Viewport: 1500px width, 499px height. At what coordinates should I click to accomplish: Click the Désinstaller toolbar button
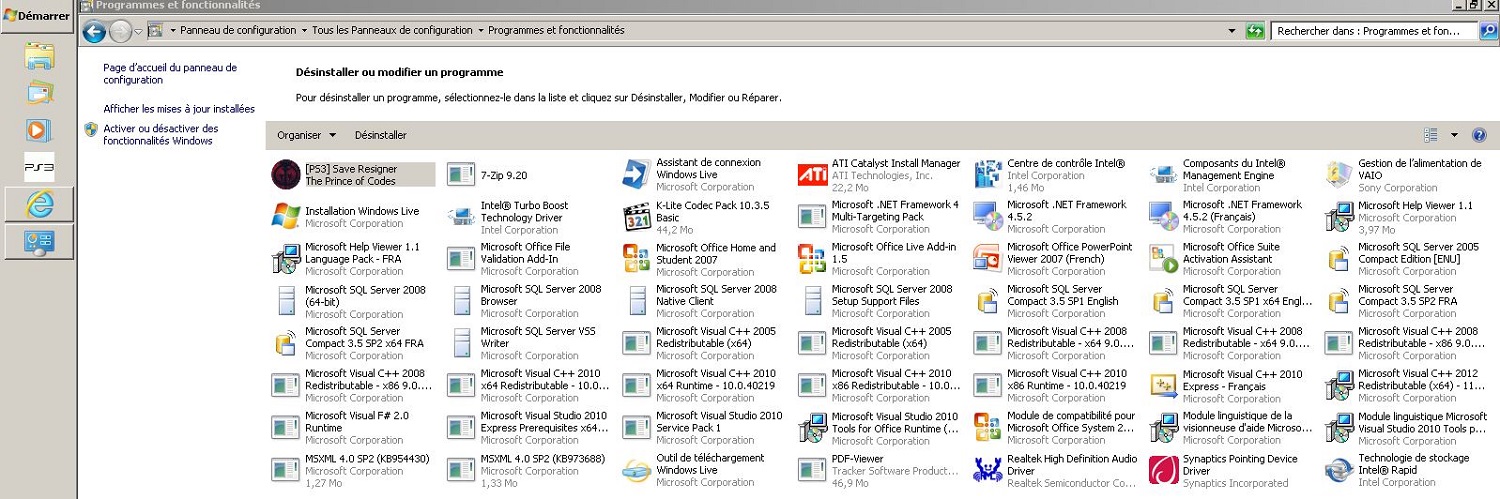[381, 135]
